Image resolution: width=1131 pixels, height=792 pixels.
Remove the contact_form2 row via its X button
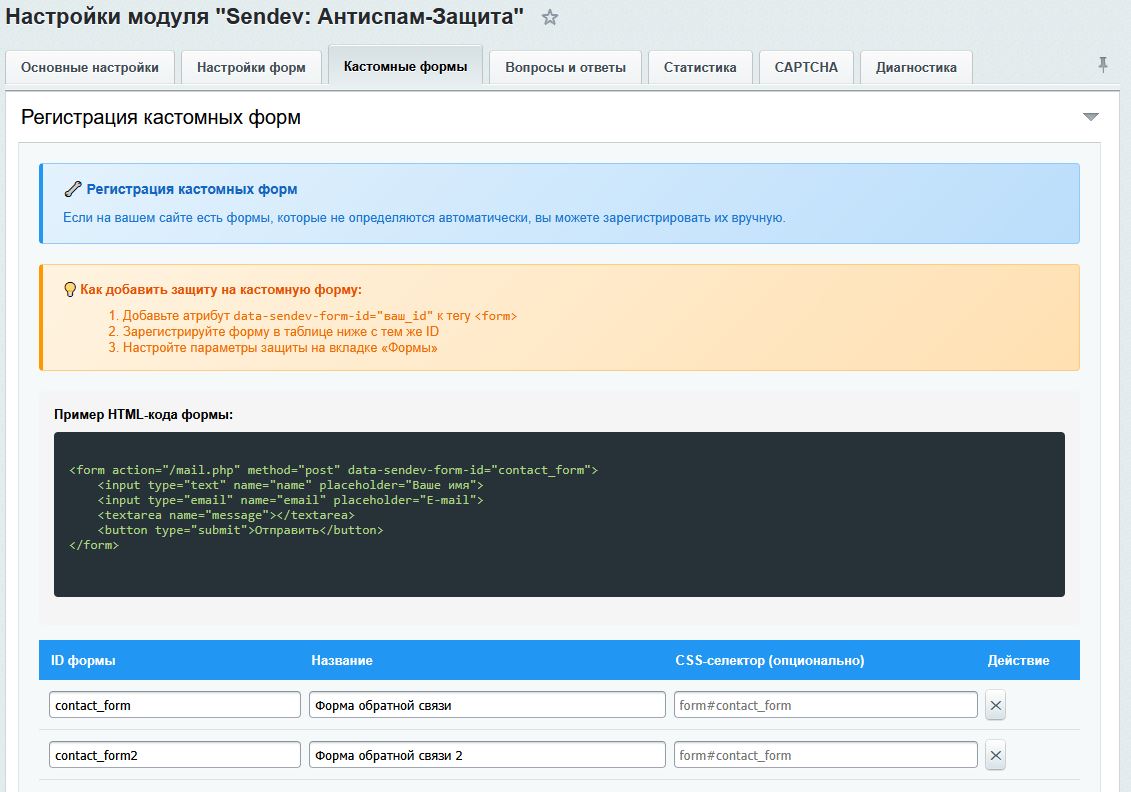click(x=995, y=755)
